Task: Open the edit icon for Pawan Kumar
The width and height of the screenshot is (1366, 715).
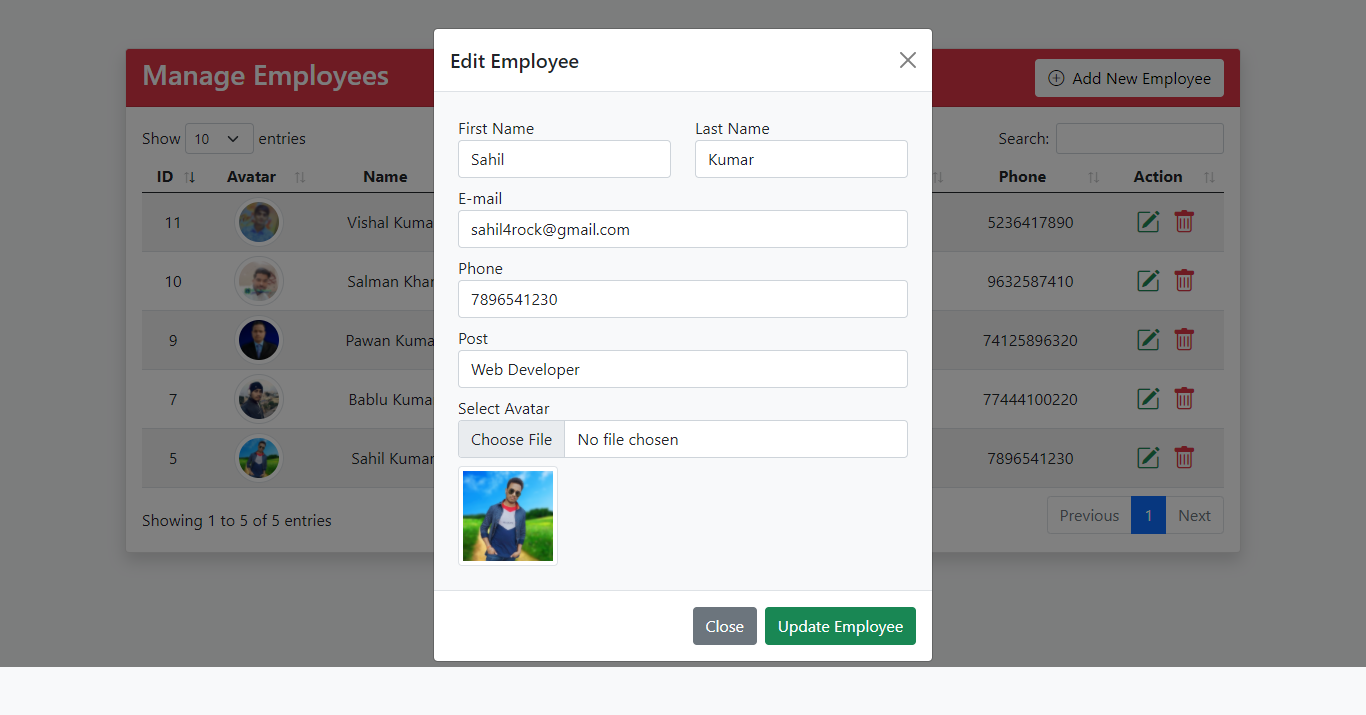Action: click(1148, 340)
